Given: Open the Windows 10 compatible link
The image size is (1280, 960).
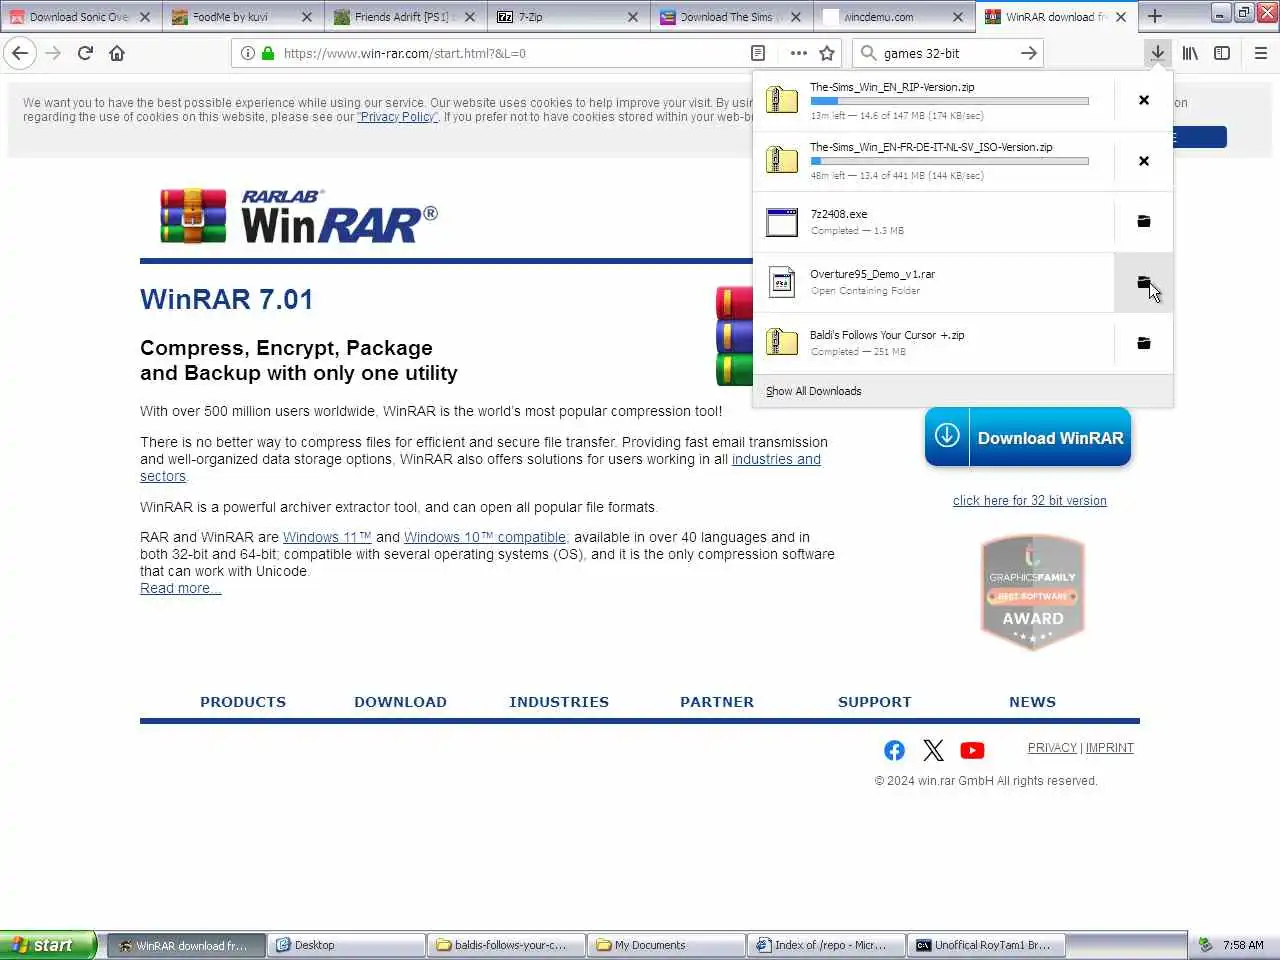Looking at the screenshot, I should click(x=485, y=537).
